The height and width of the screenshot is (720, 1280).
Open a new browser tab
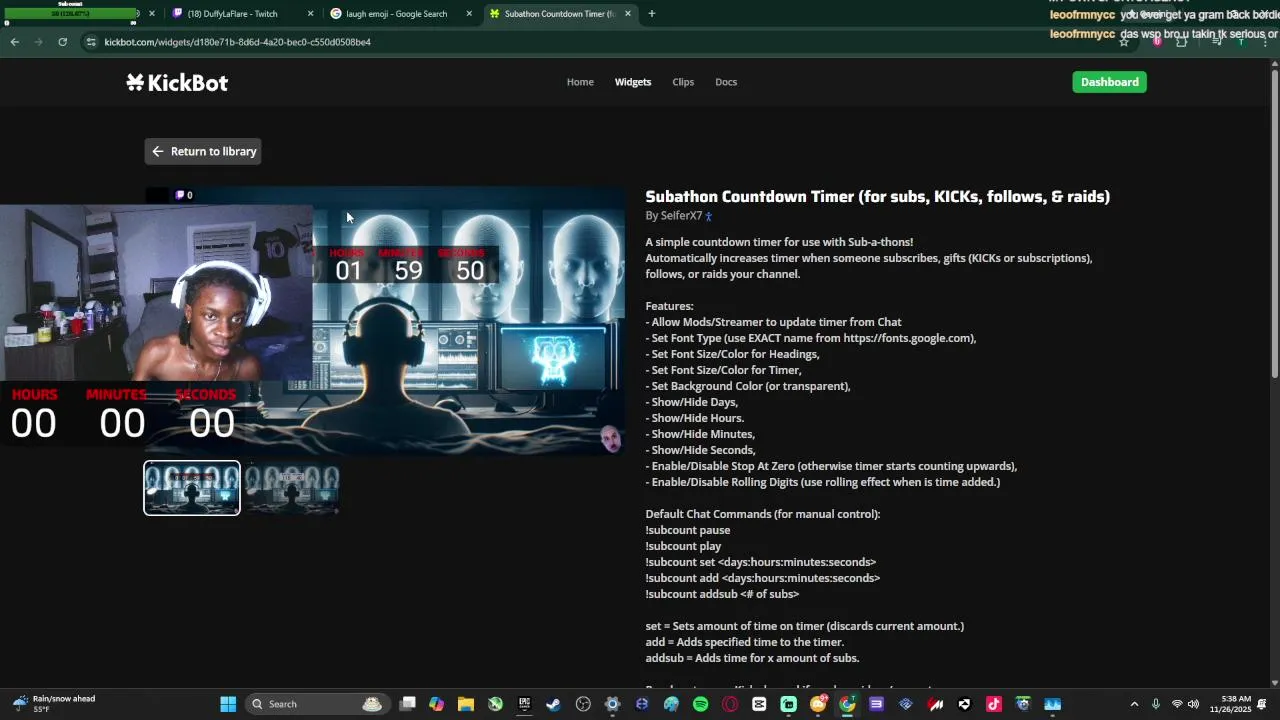tap(652, 14)
